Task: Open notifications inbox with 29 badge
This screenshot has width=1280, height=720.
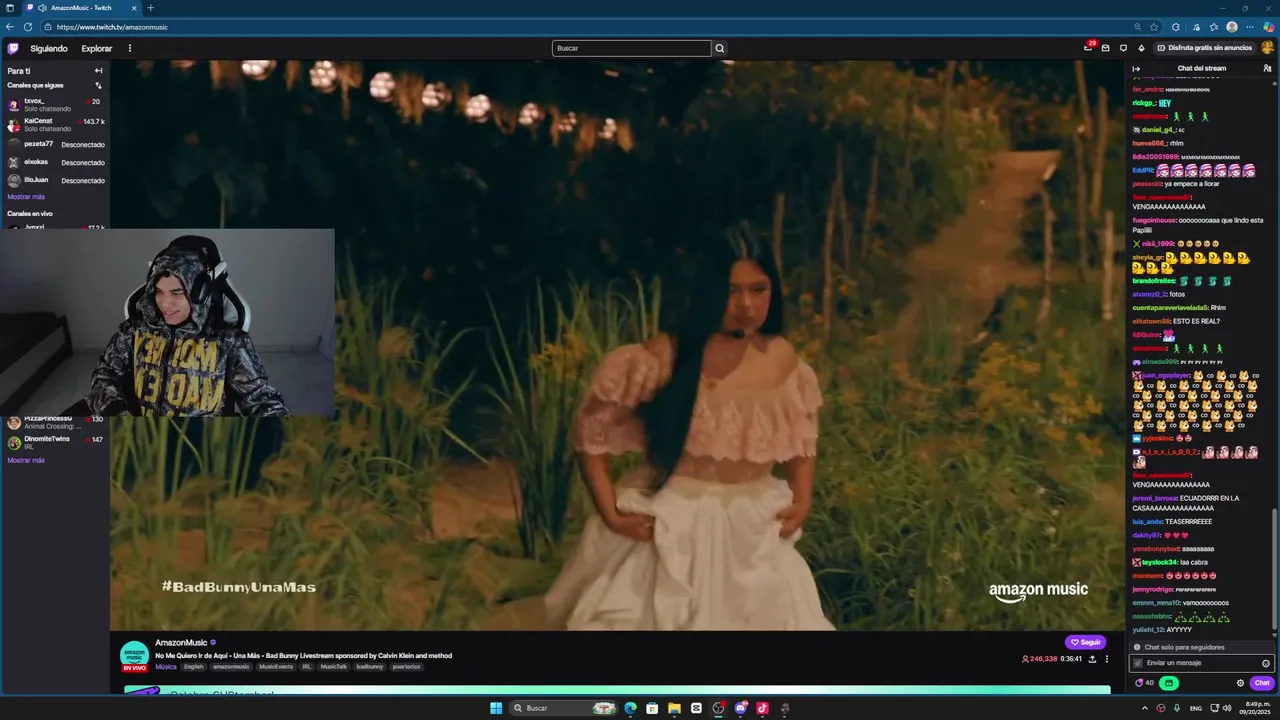Action: click(1088, 48)
